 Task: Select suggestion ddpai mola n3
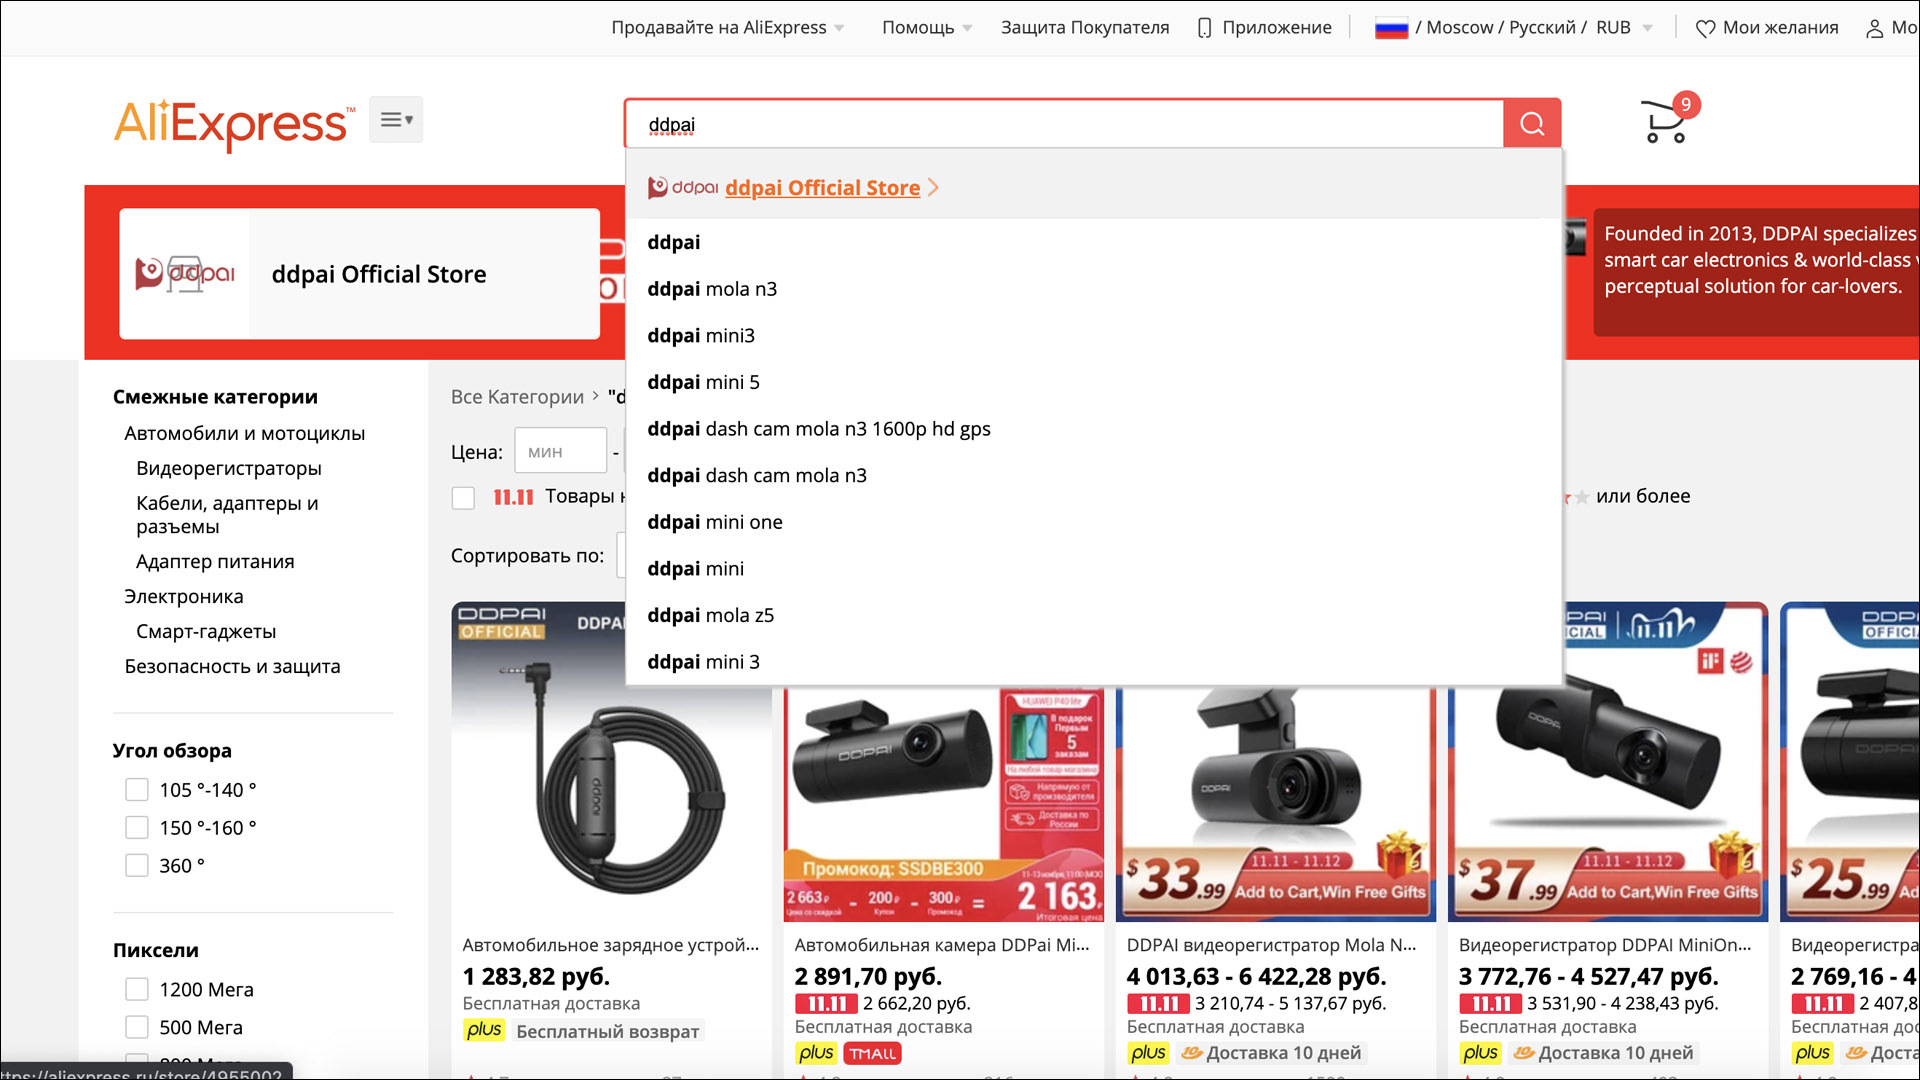[x=1094, y=289]
